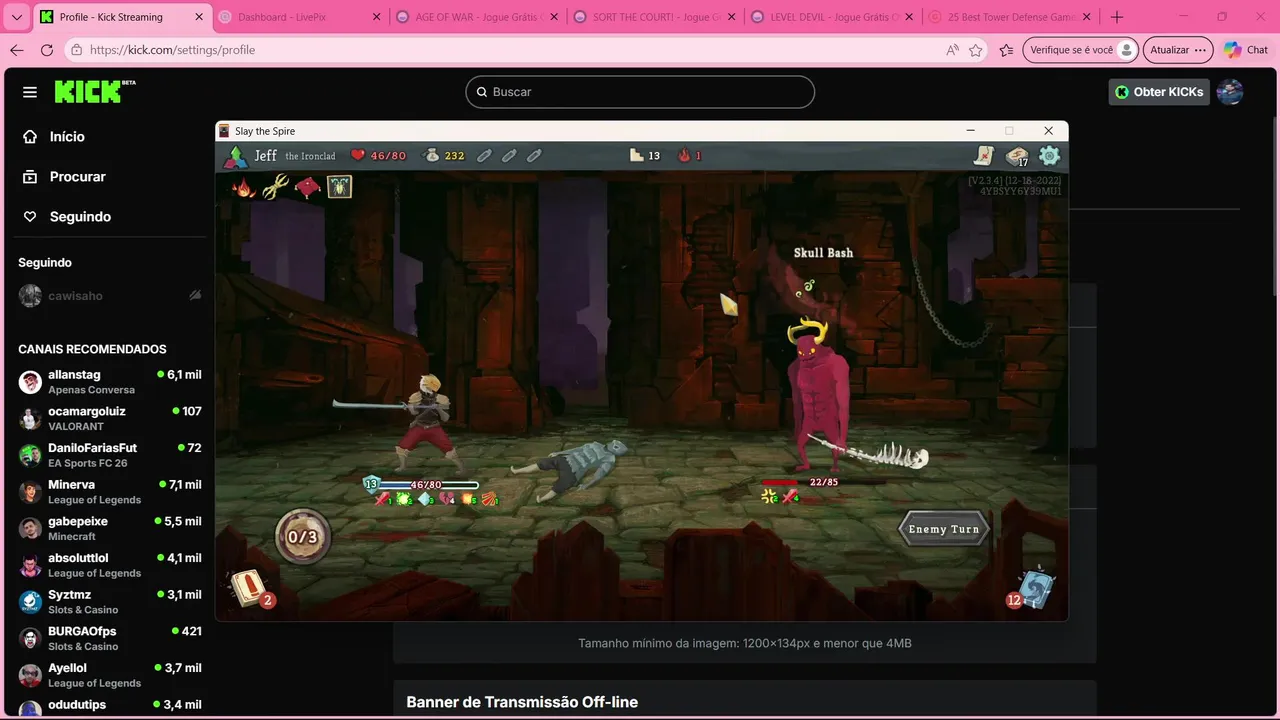This screenshot has height=720, width=1280.
Task: Select the first empty potion slot
Action: click(x=484, y=155)
